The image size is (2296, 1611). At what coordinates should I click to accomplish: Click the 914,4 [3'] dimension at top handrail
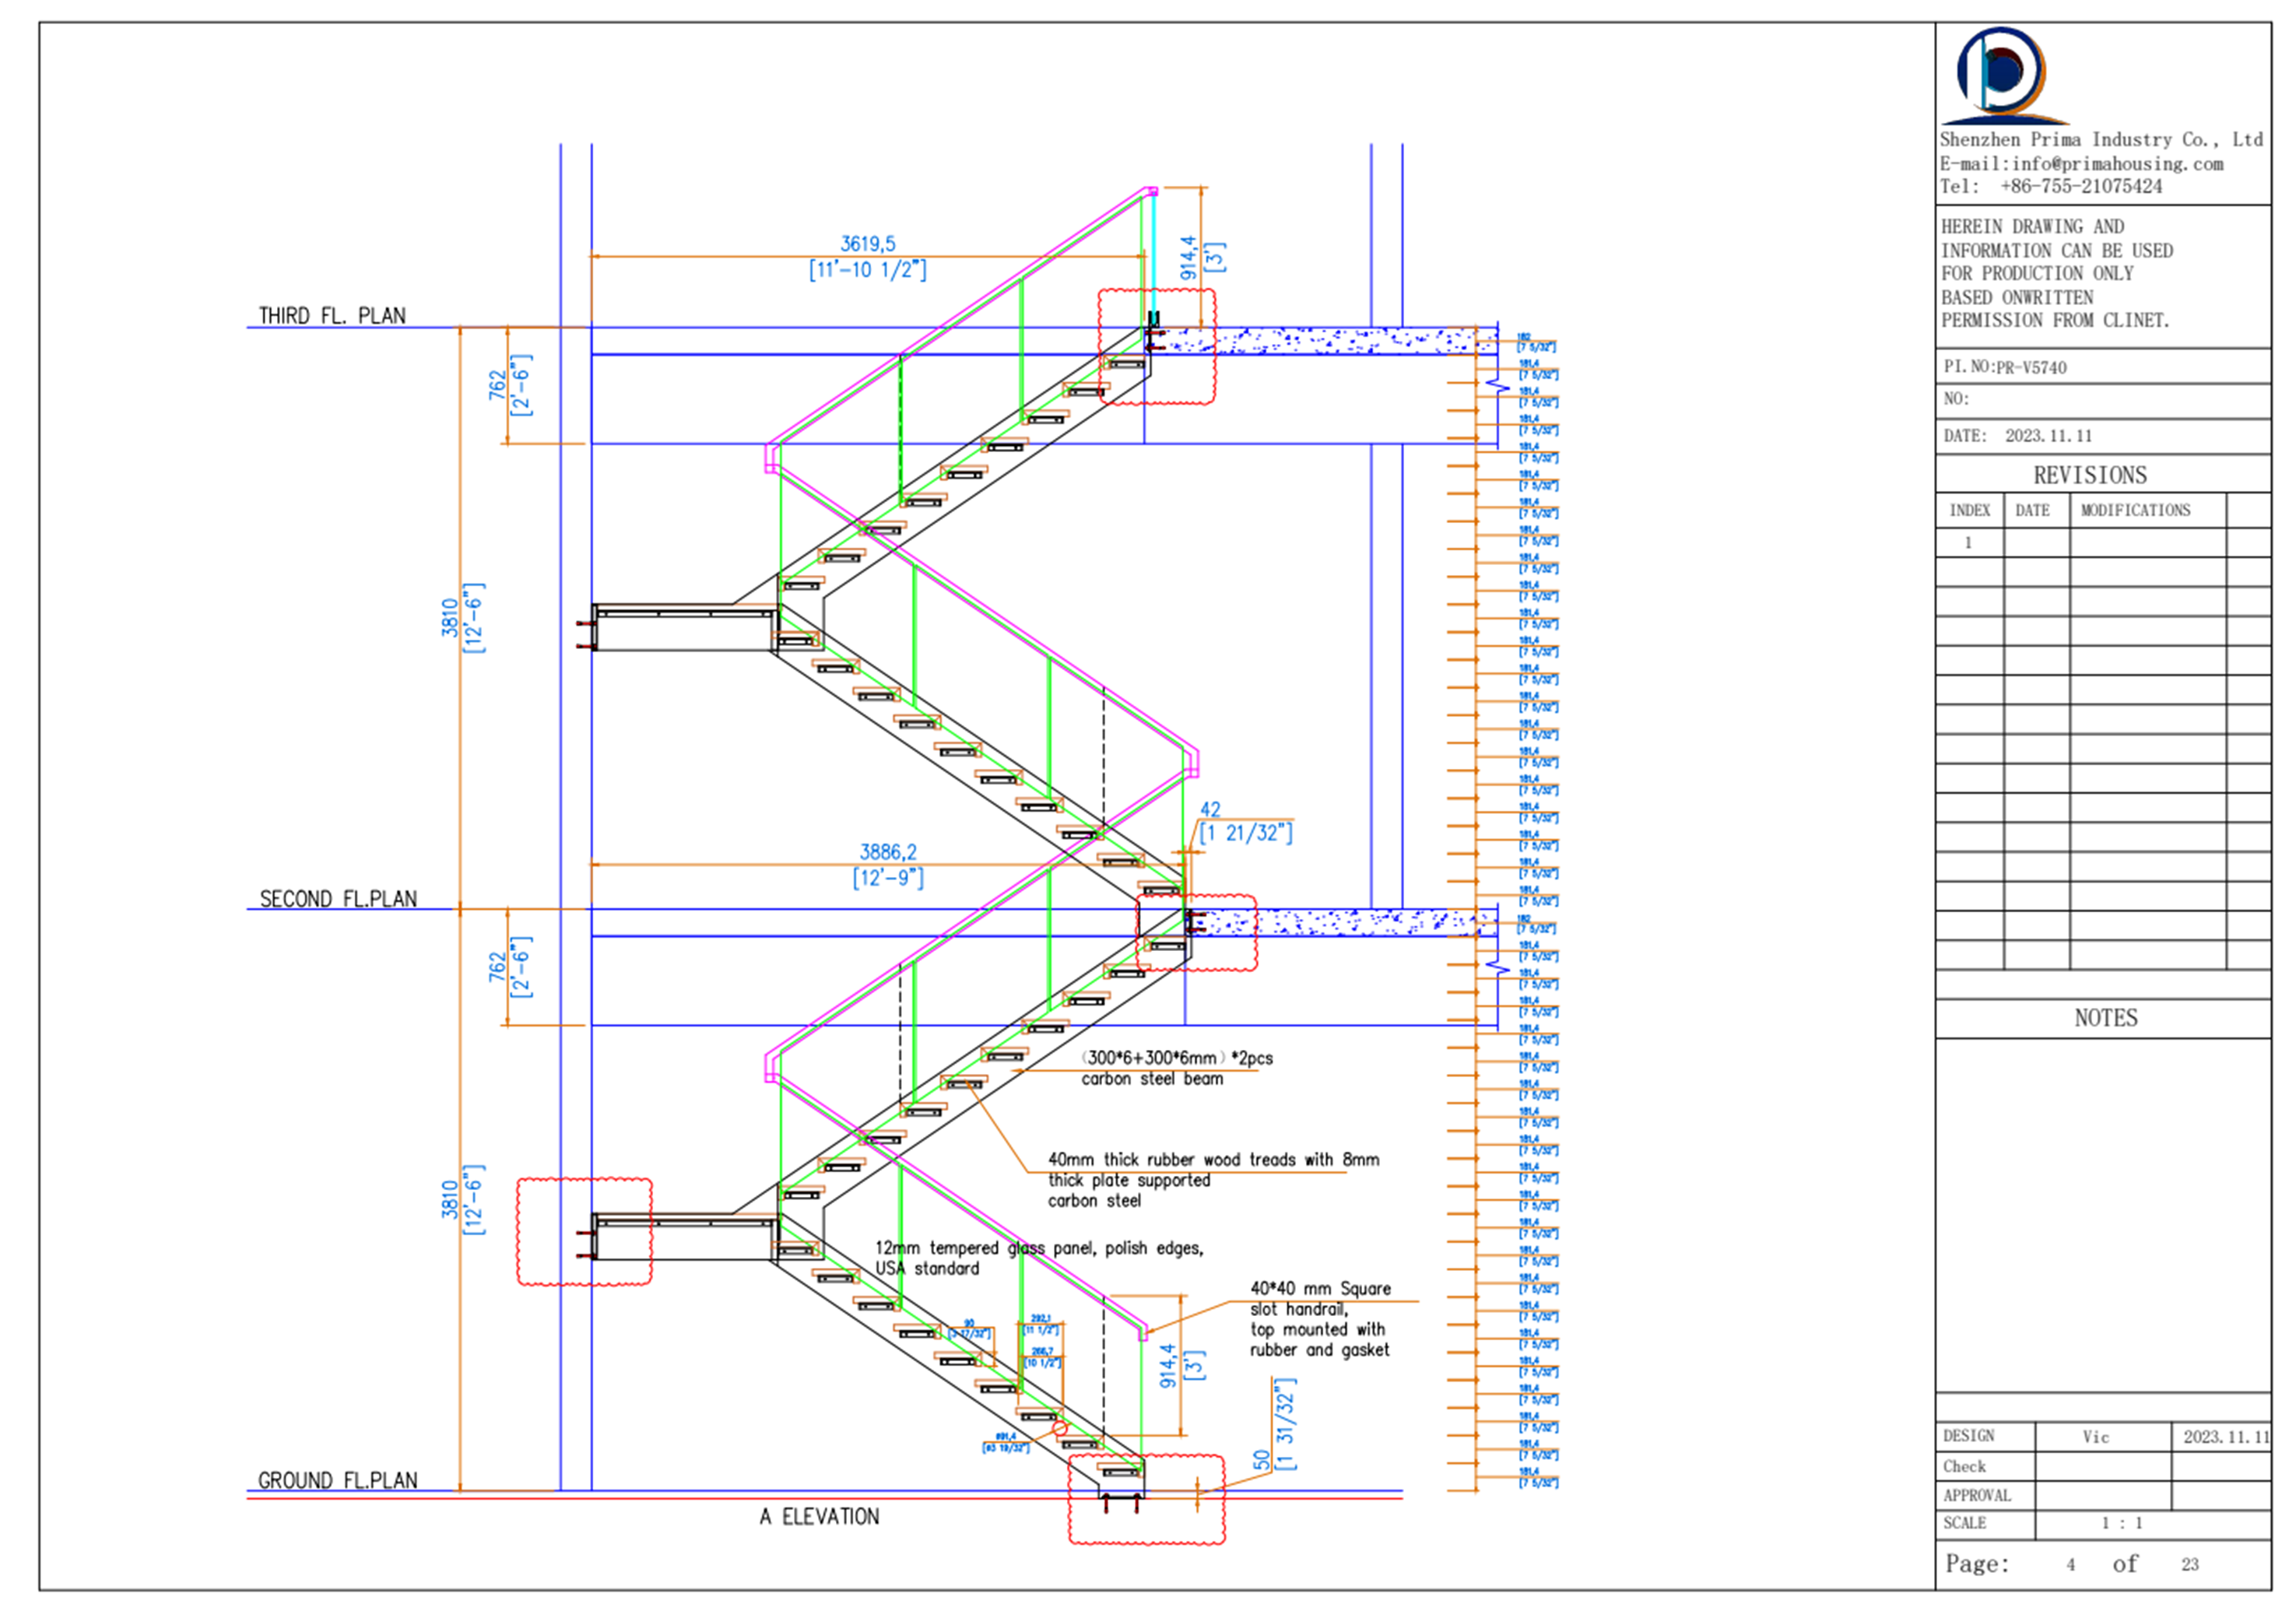tap(1202, 258)
